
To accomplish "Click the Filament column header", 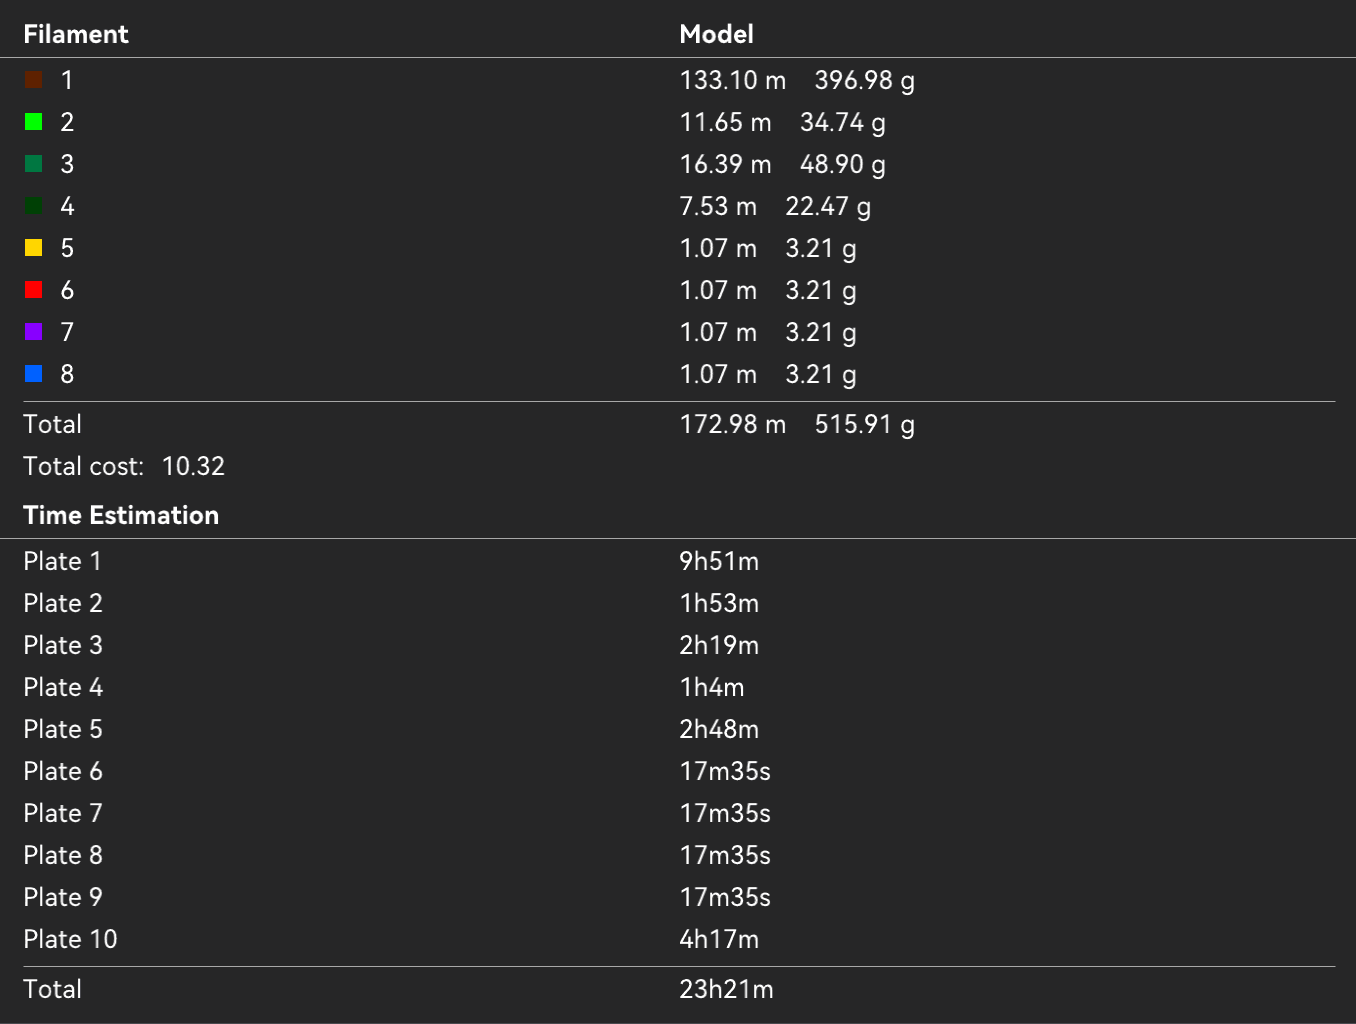I will 76,34.
